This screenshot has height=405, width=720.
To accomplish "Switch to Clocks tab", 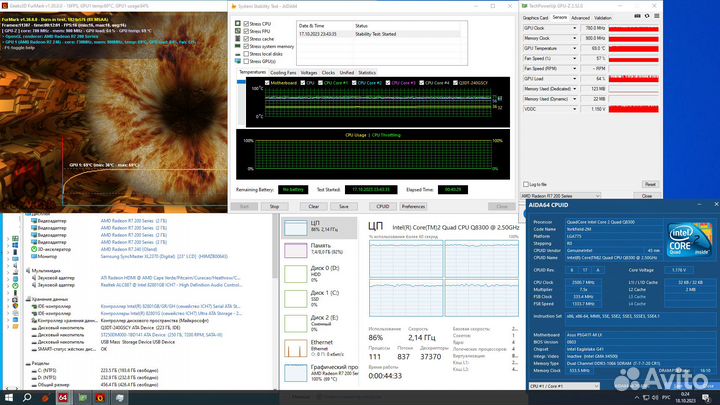I will (328, 73).
